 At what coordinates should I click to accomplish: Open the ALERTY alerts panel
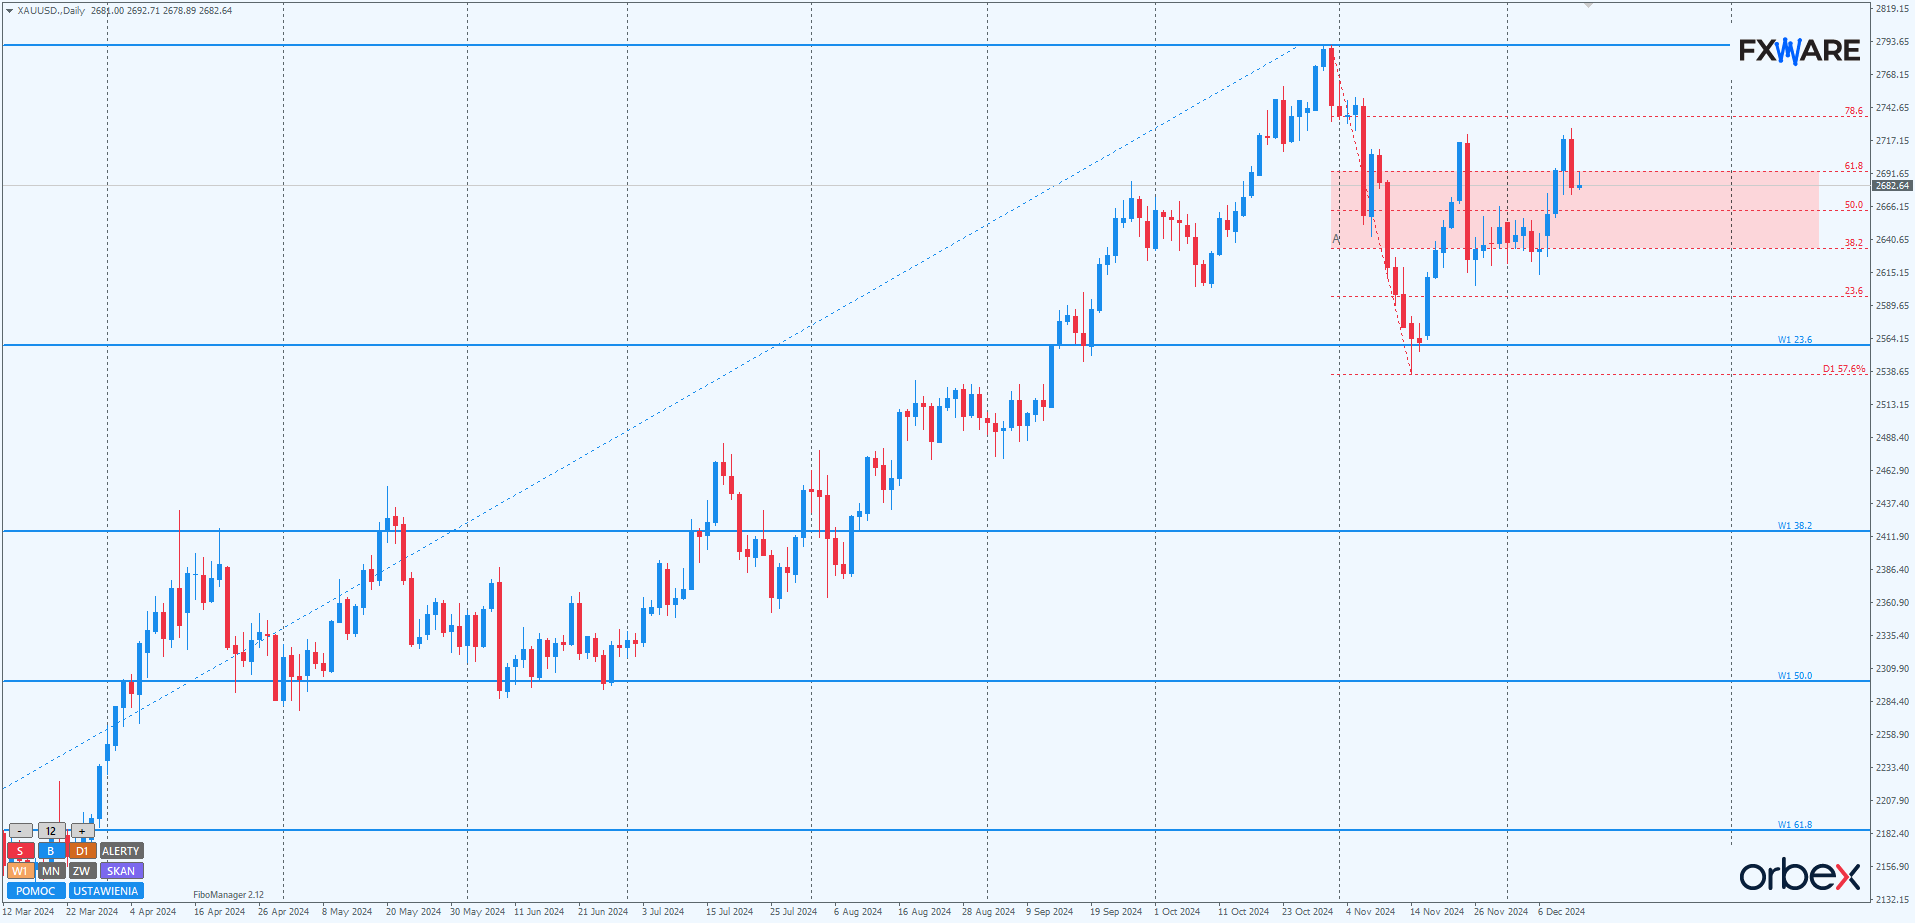pos(121,851)
